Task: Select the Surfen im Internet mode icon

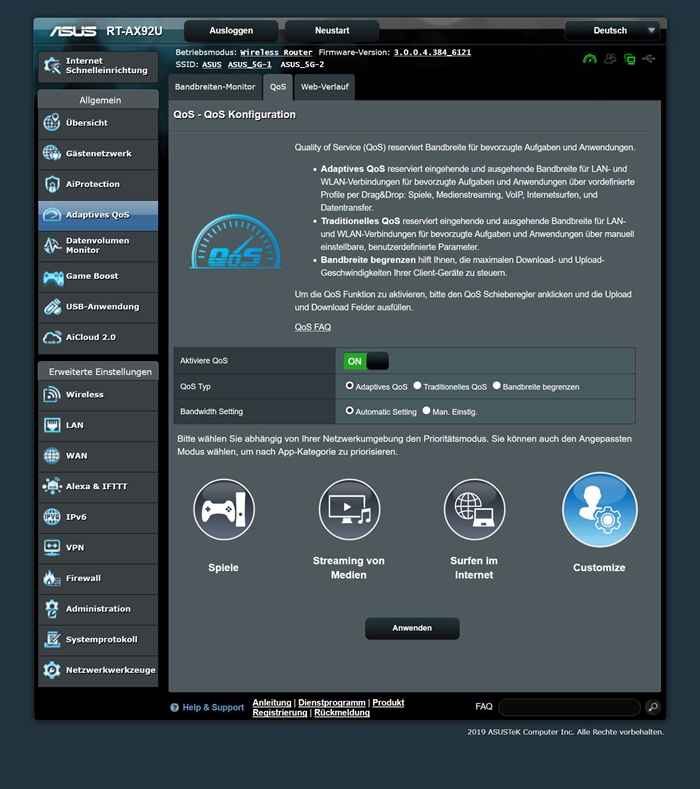Action: 475,509
